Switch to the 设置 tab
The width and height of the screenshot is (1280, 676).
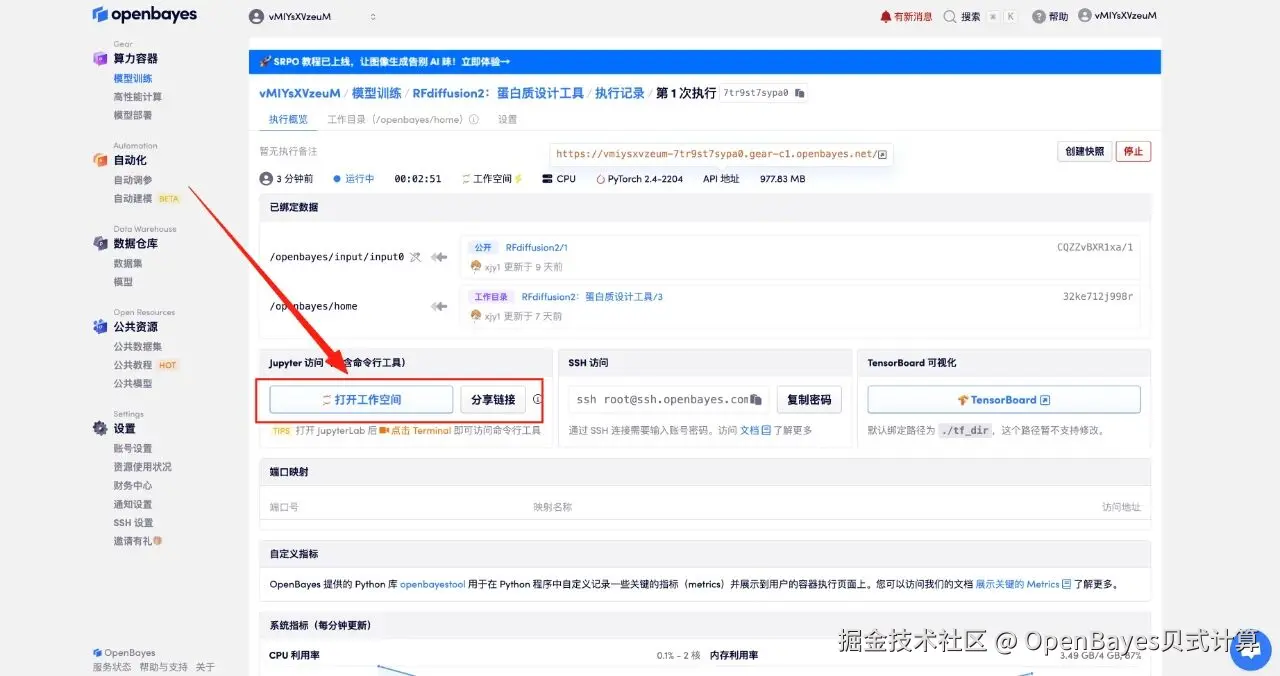(507, 118)
